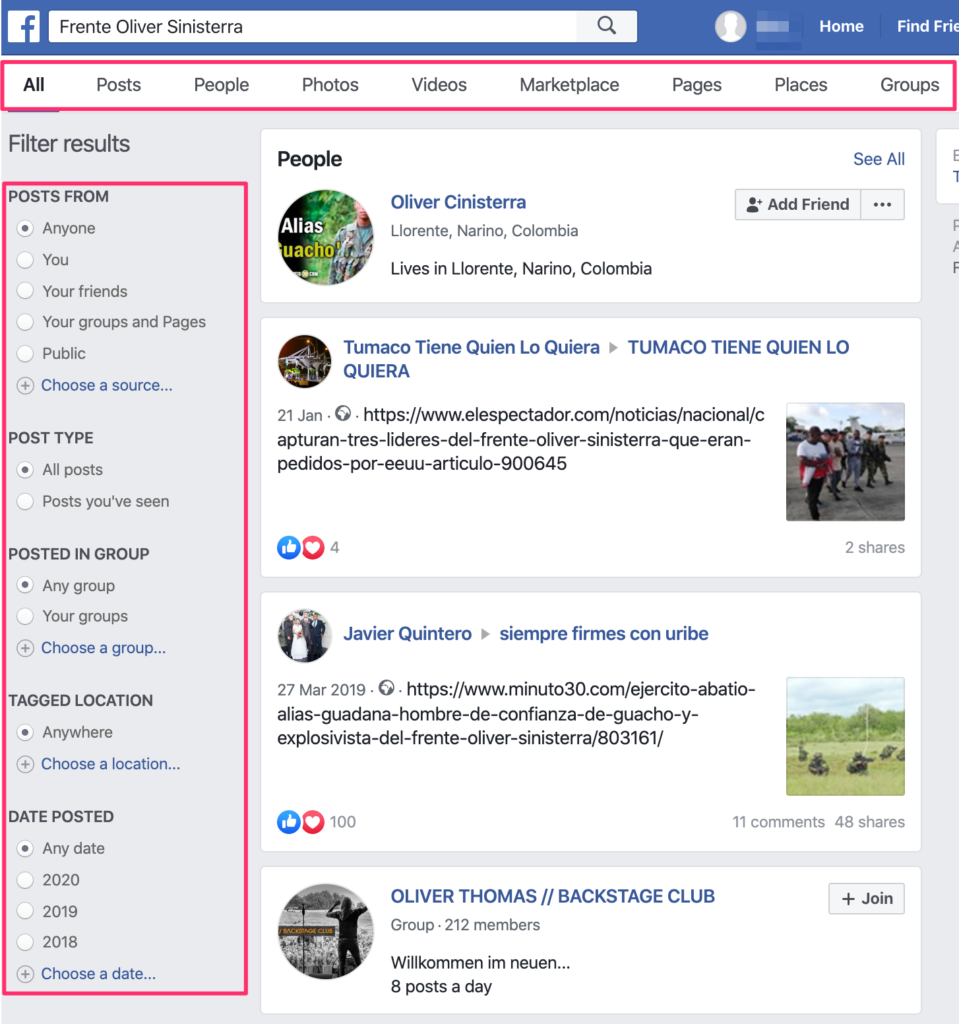This screenshot has width=959, height=1024.
Task: Select Your friends radio option
Action: 25,291
